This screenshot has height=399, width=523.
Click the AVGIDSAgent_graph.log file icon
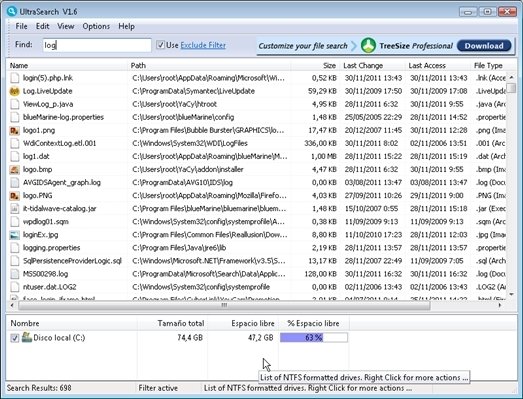(x=14, y=182)
